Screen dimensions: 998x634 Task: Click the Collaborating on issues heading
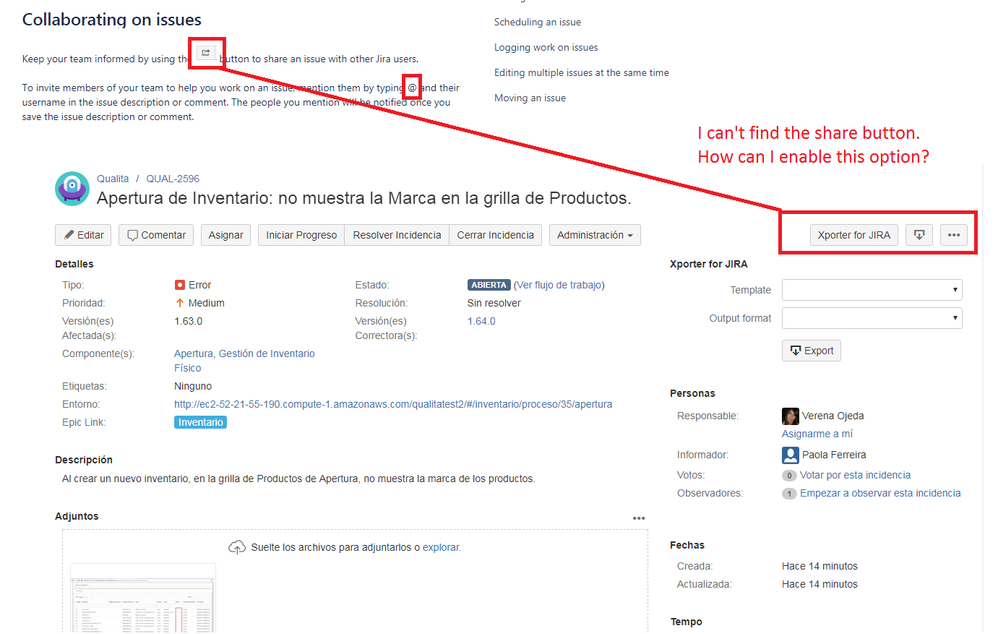coord(111,20)
